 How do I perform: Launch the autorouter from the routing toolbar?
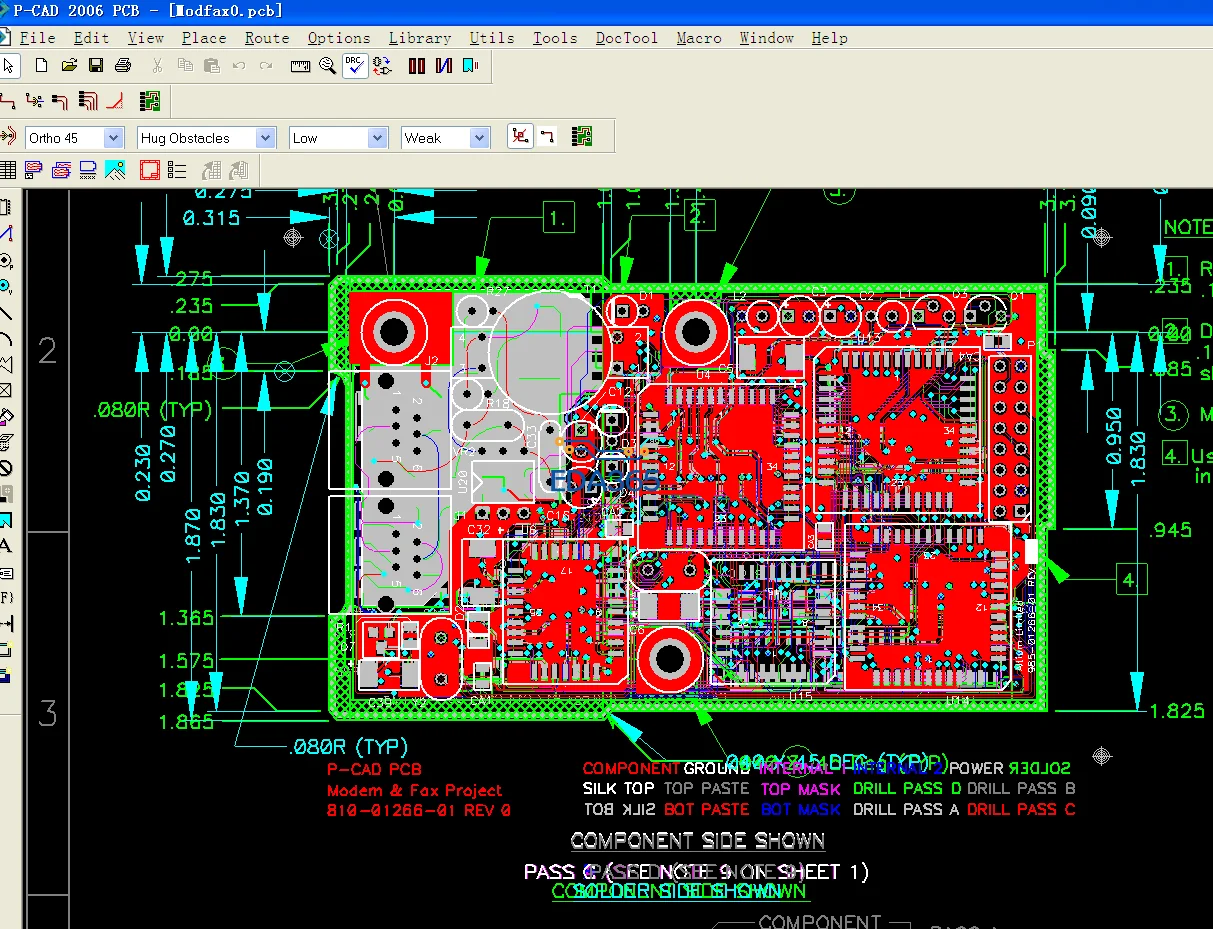(x=150, y=100)
